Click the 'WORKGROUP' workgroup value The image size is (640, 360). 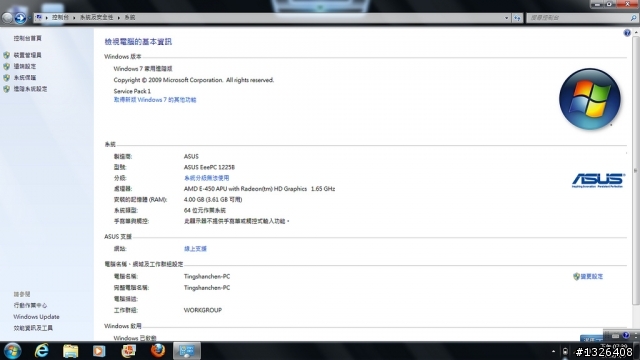203,310
